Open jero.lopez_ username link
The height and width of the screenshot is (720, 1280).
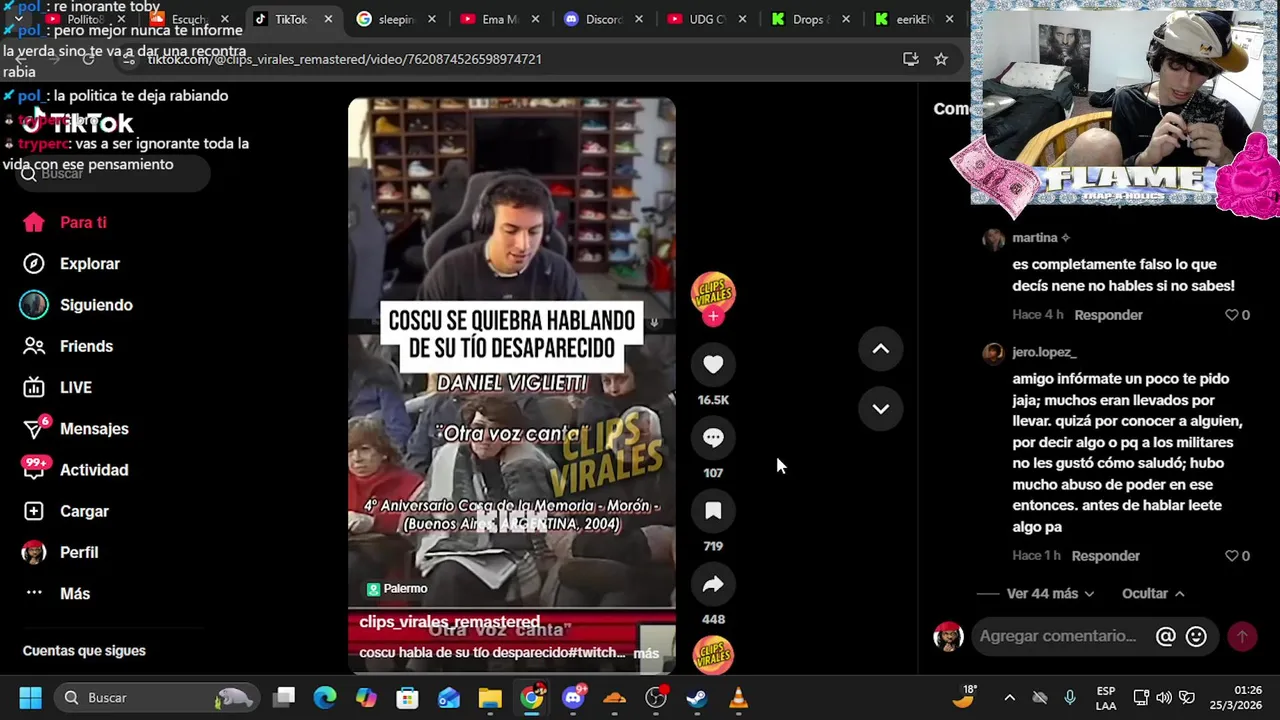[1044, 352]
